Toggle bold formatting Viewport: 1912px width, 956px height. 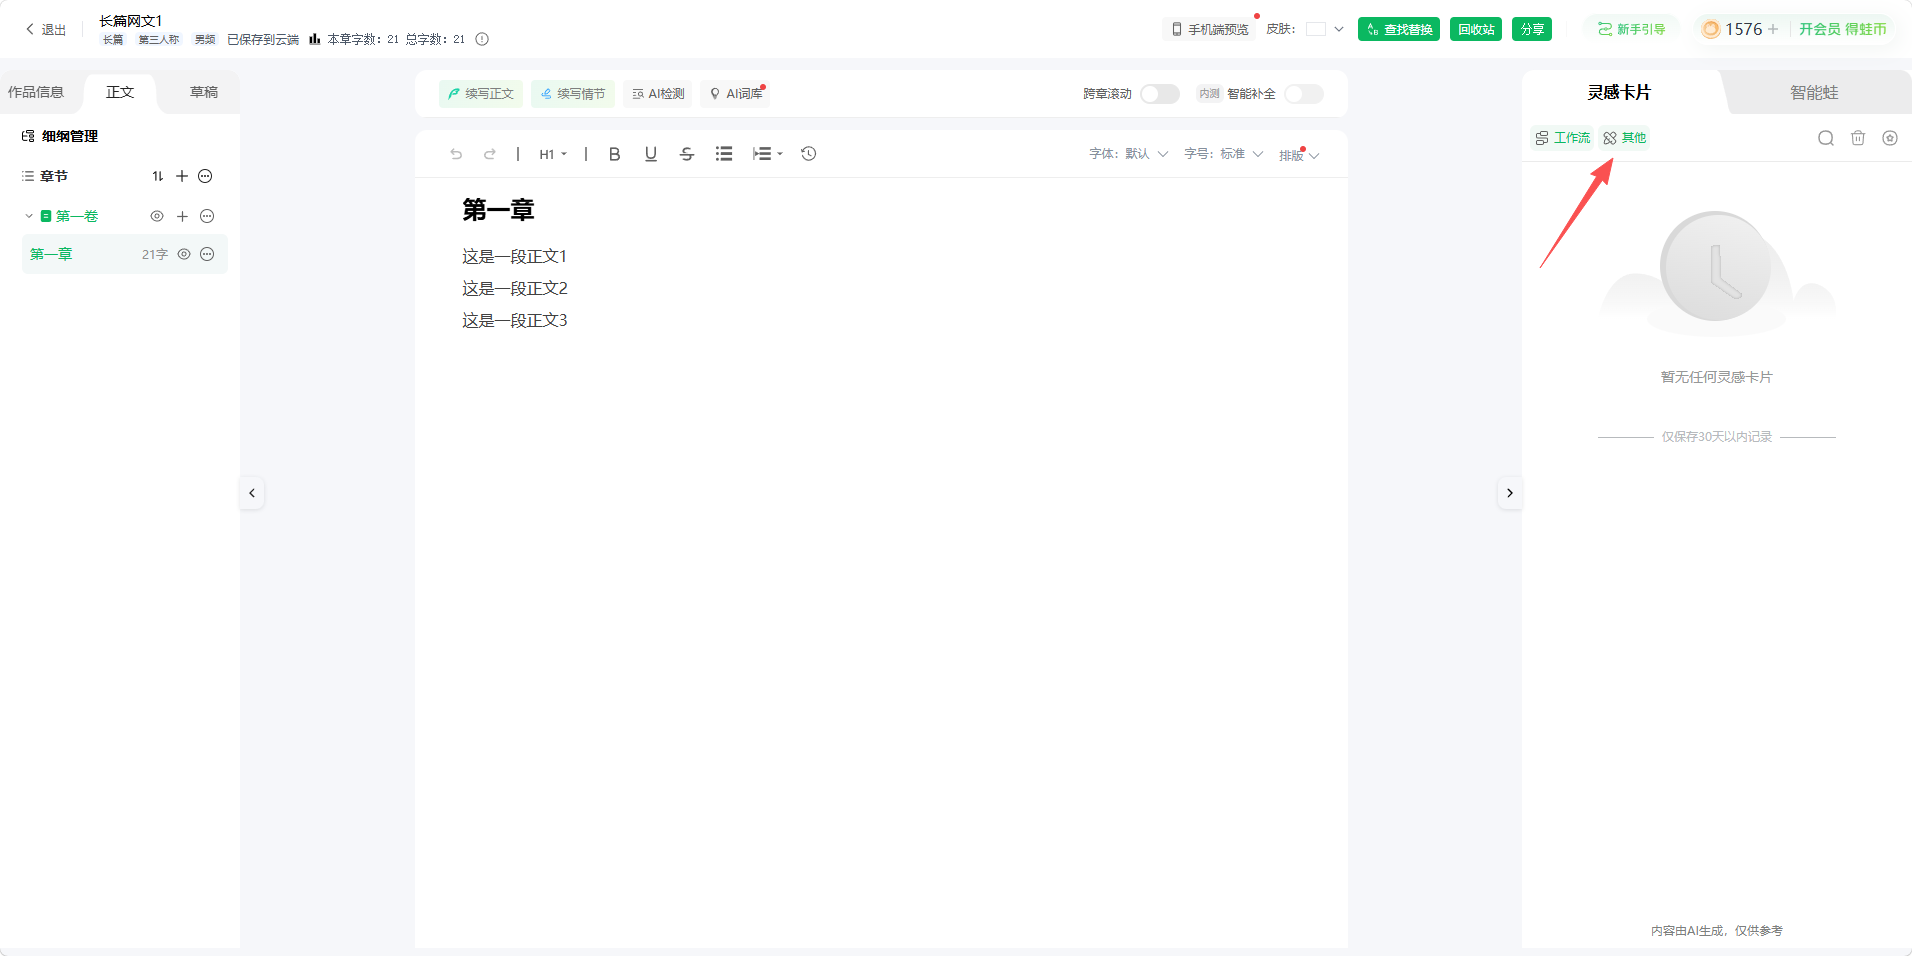click(x=614, y=154)
